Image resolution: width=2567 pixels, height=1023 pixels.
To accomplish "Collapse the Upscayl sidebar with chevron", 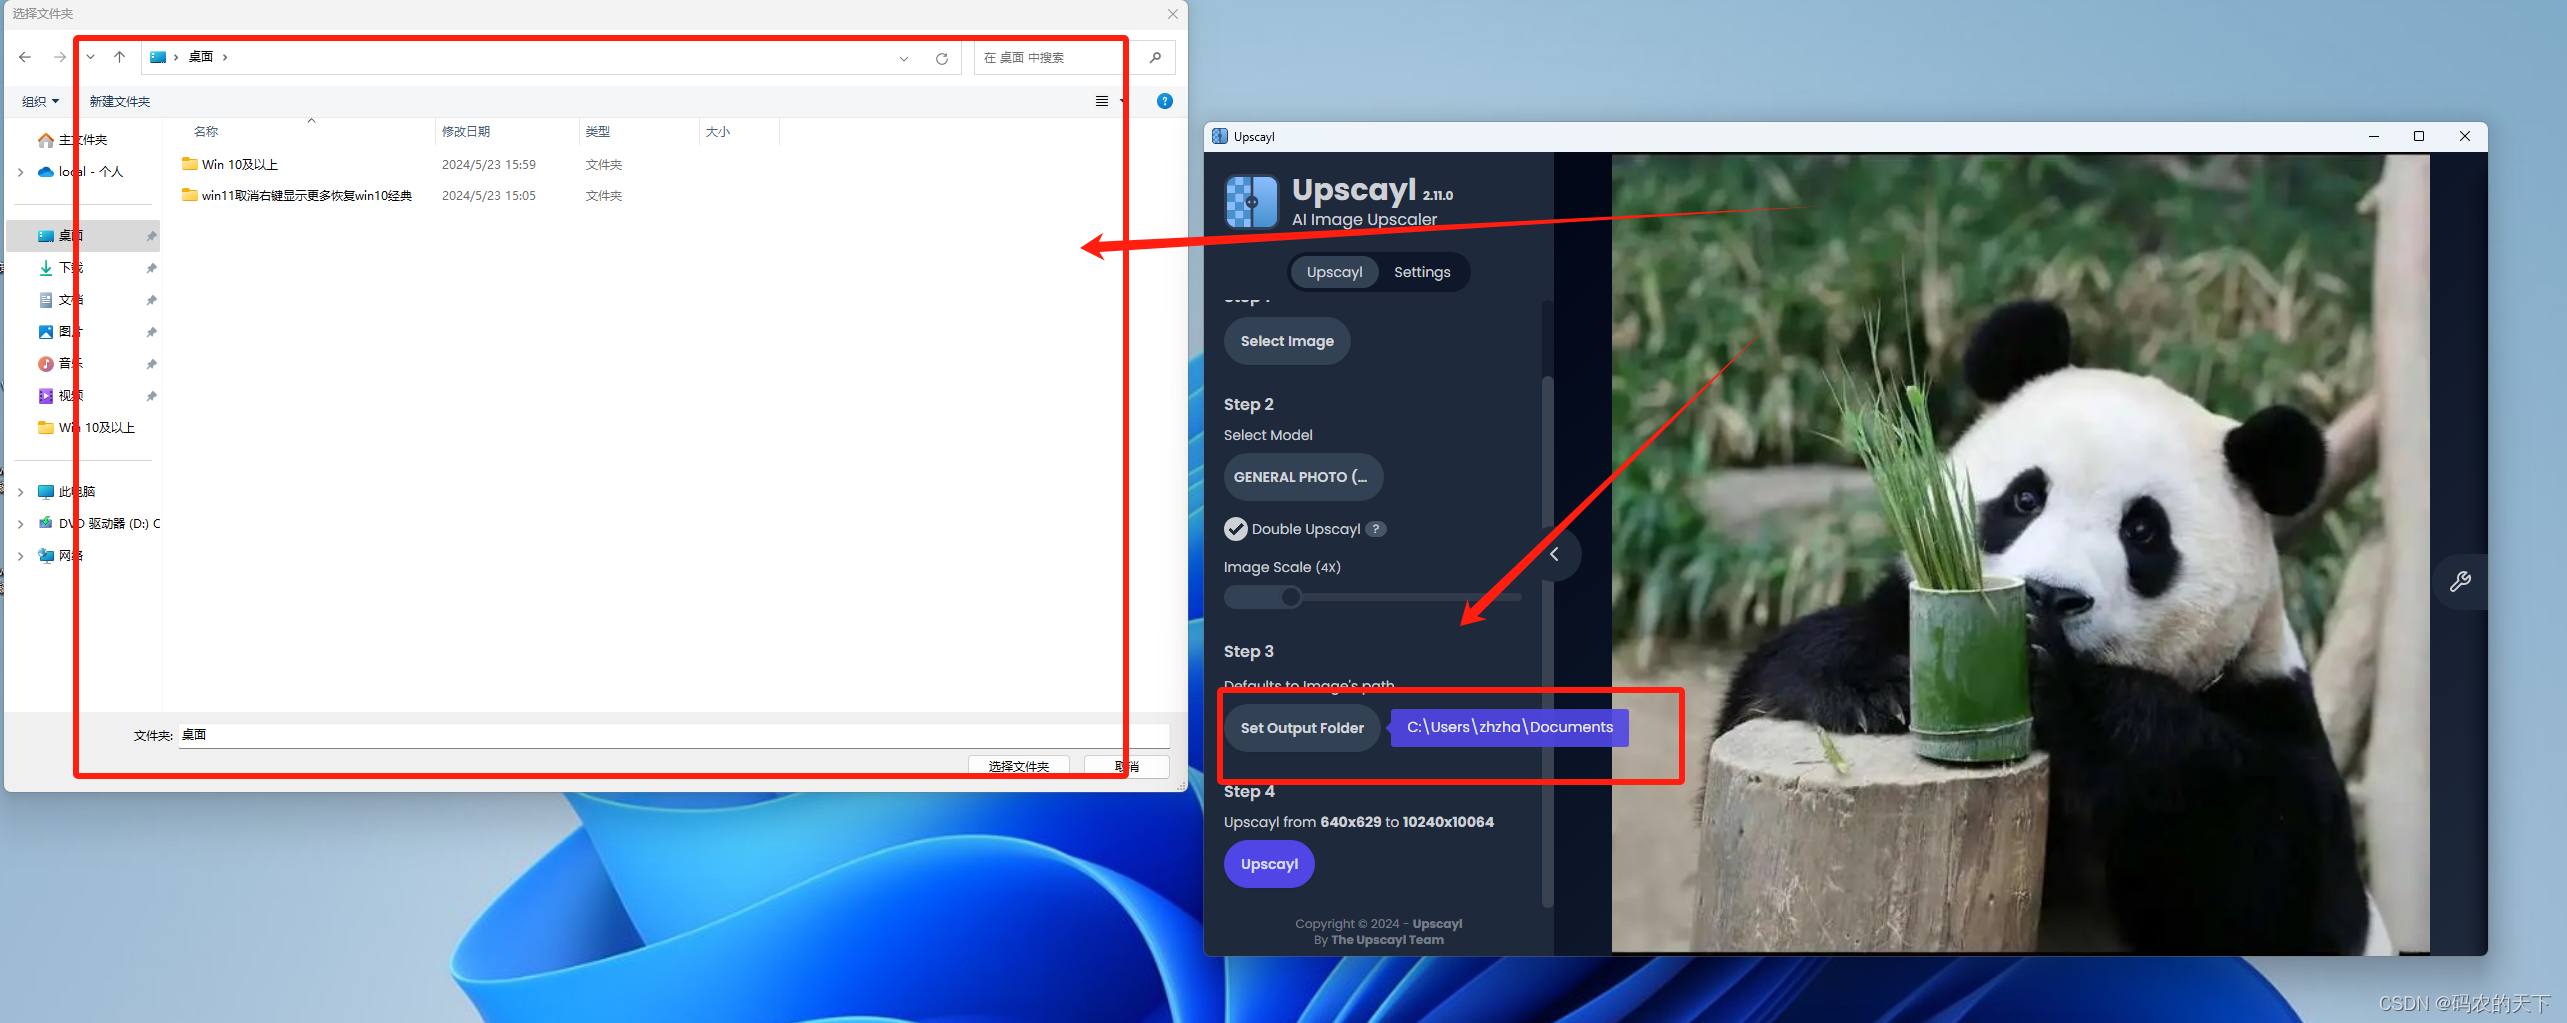I will tap(1555, 554).
